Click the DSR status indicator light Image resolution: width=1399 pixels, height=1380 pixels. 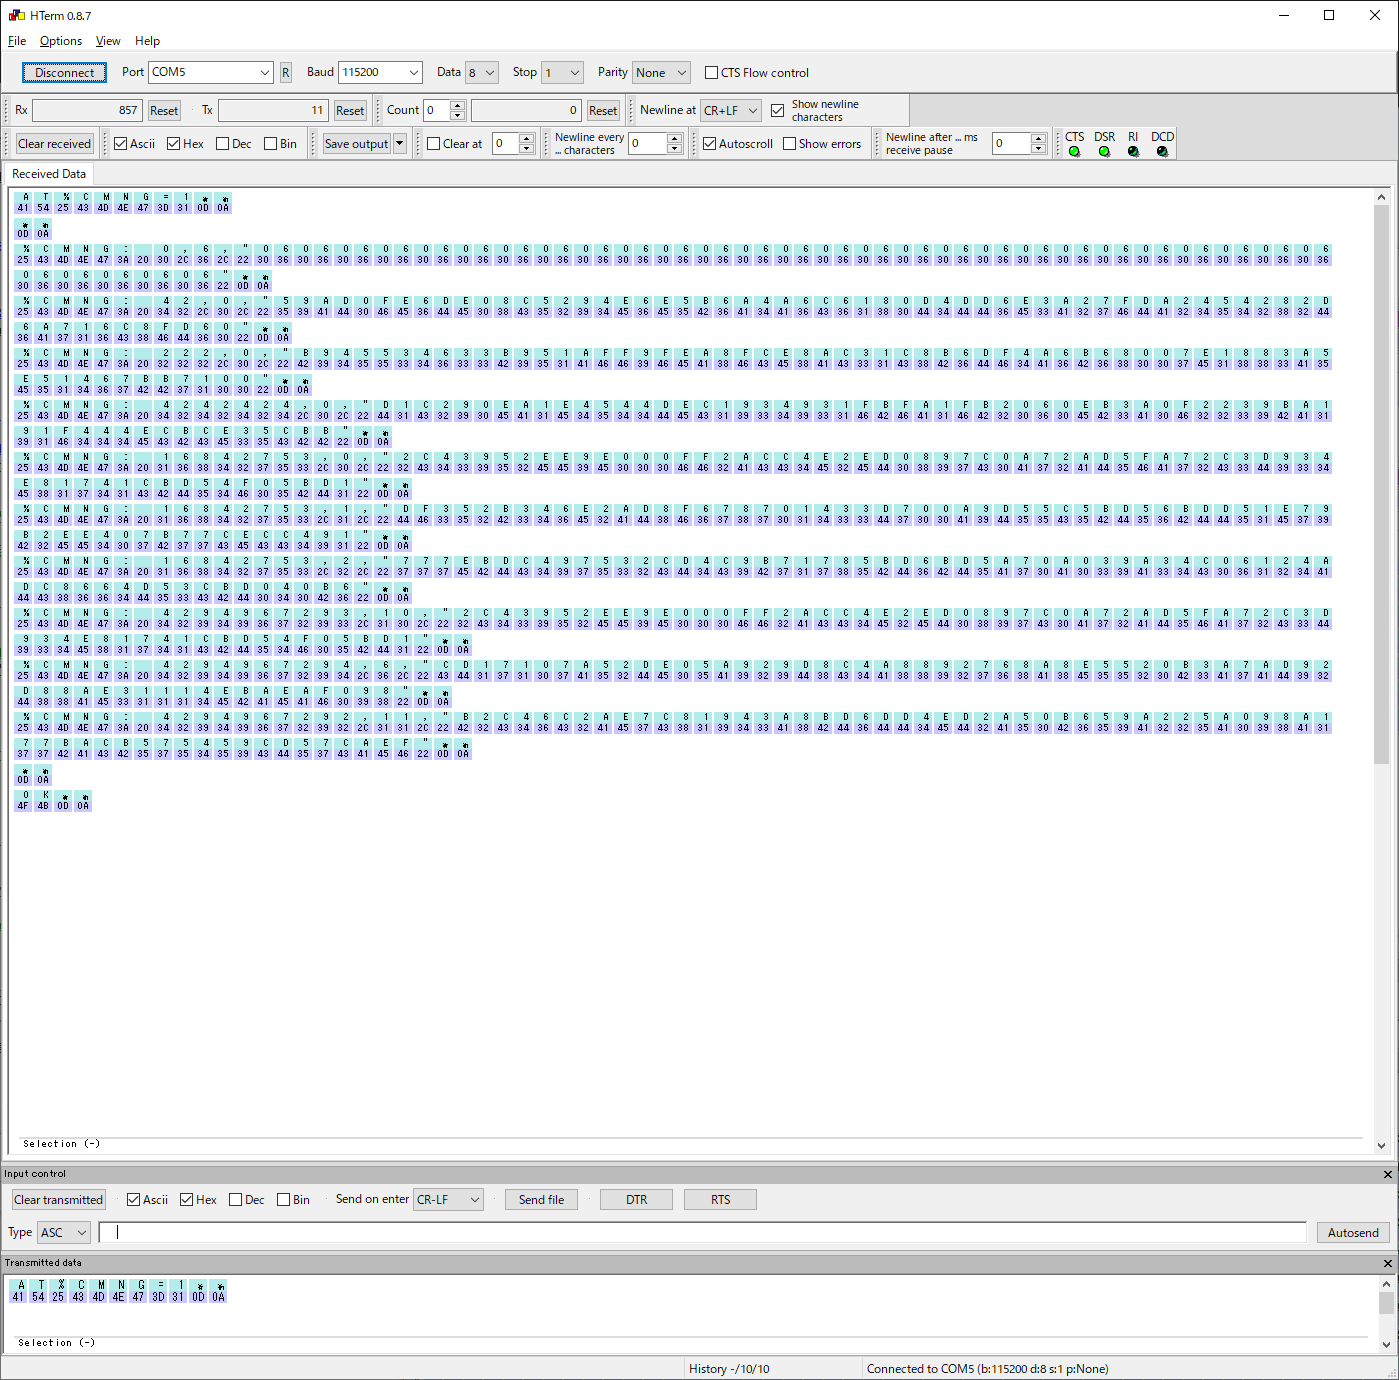[x=1104, y=152]
